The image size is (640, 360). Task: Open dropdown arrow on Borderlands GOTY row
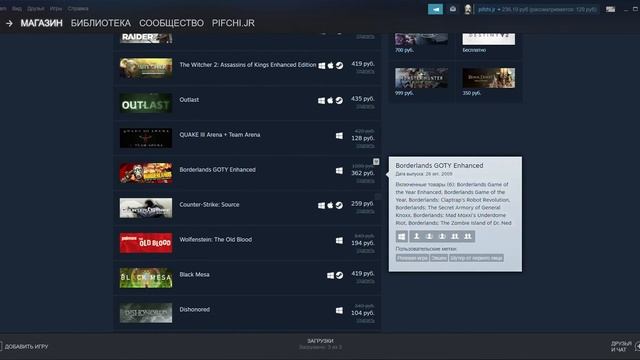[x=376, y=162]
